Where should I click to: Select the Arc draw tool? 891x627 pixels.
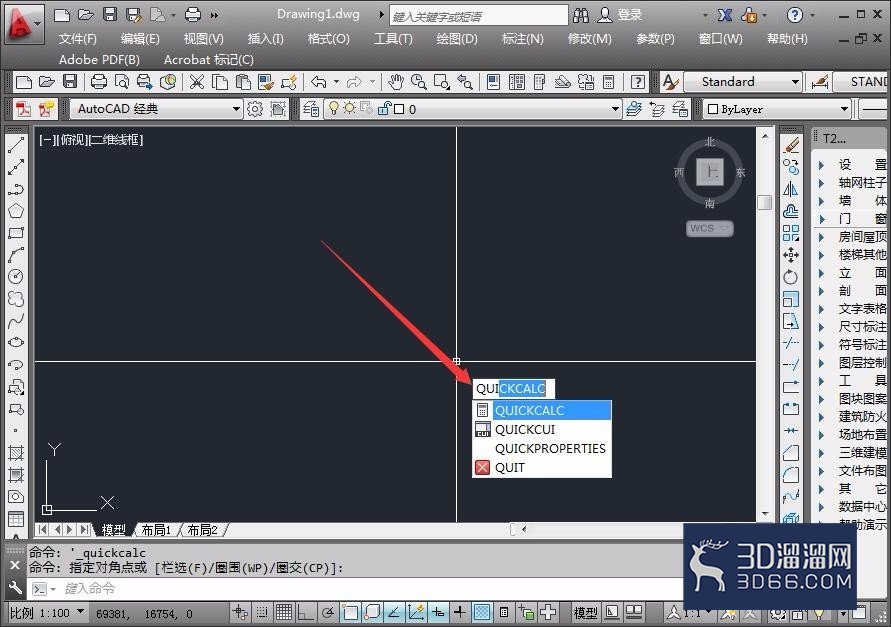(16, 255)
